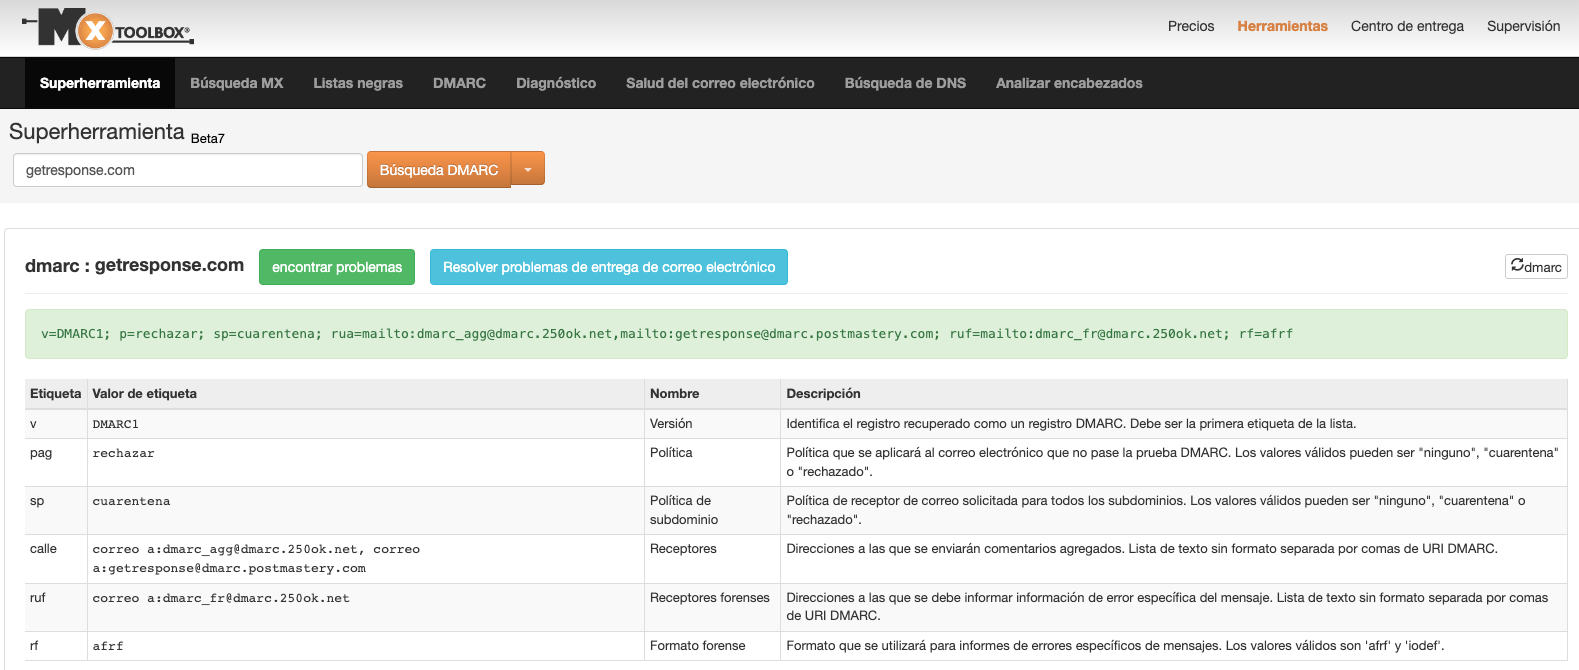Select the Receptores forenses cell

(x=713, y=608)
